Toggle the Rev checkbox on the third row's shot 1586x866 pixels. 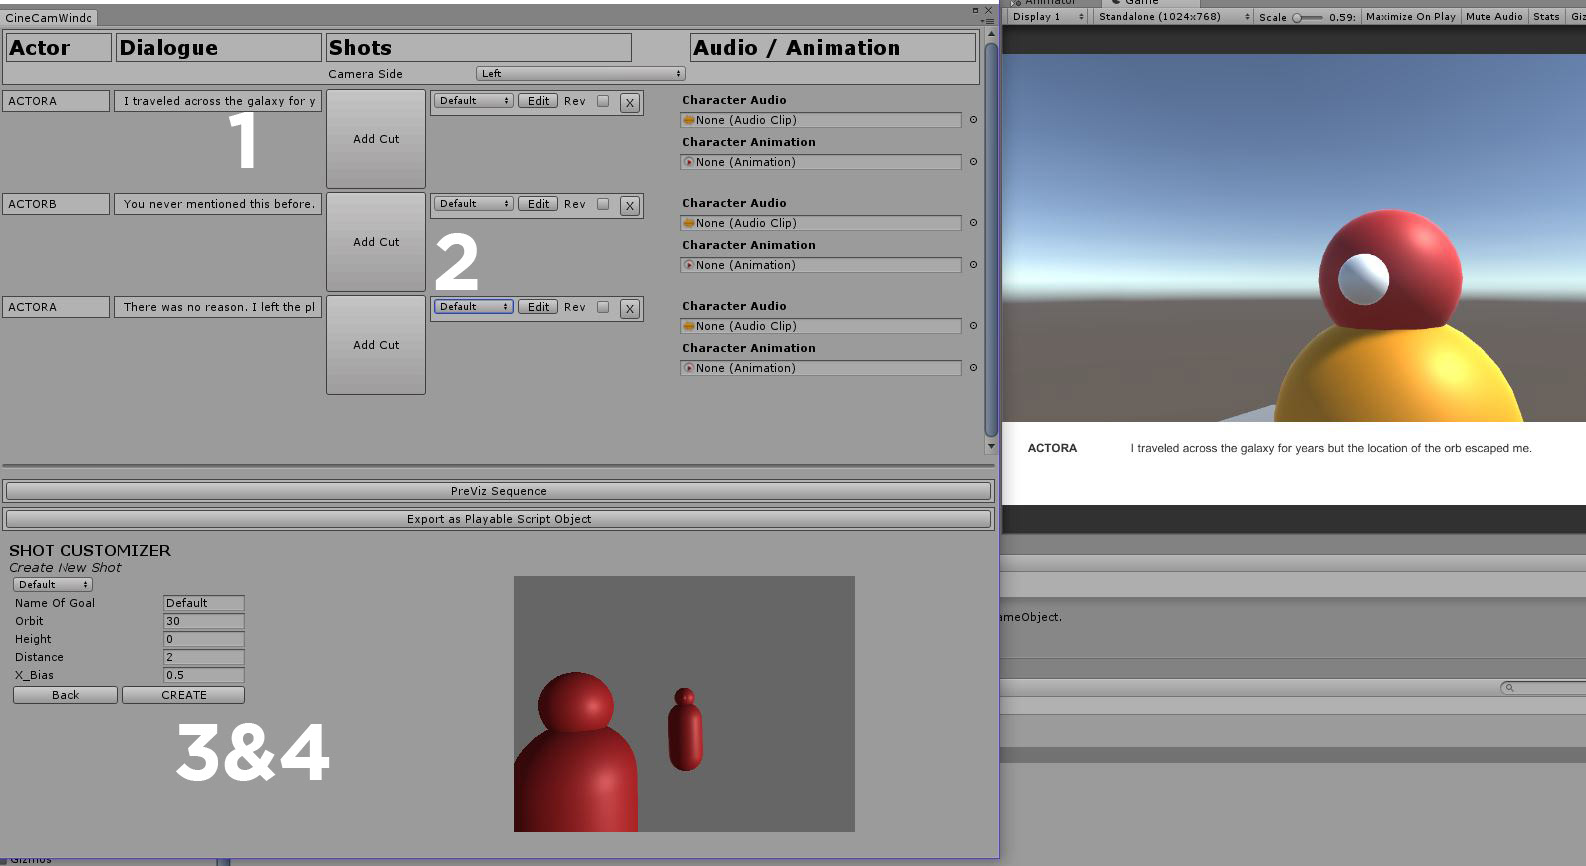click(603, 307)
